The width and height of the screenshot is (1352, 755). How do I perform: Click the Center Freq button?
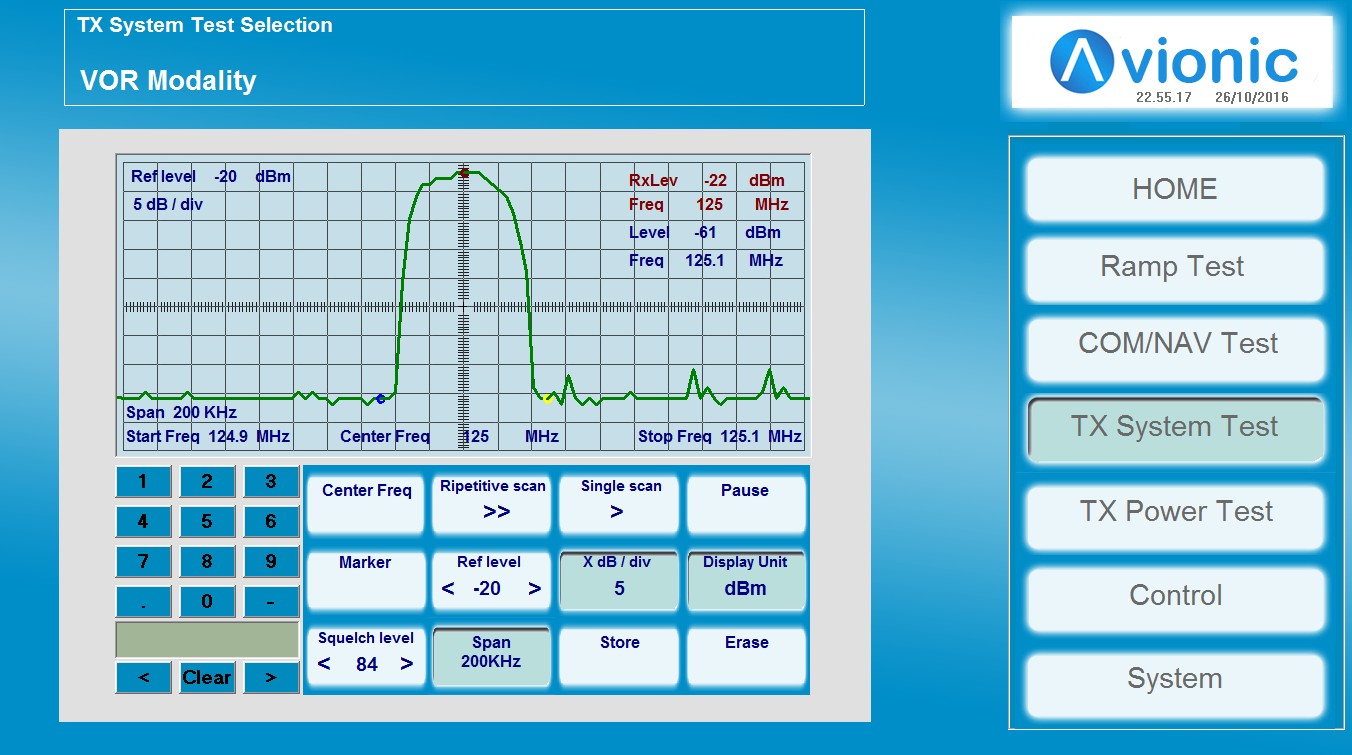tap(366, 503)
